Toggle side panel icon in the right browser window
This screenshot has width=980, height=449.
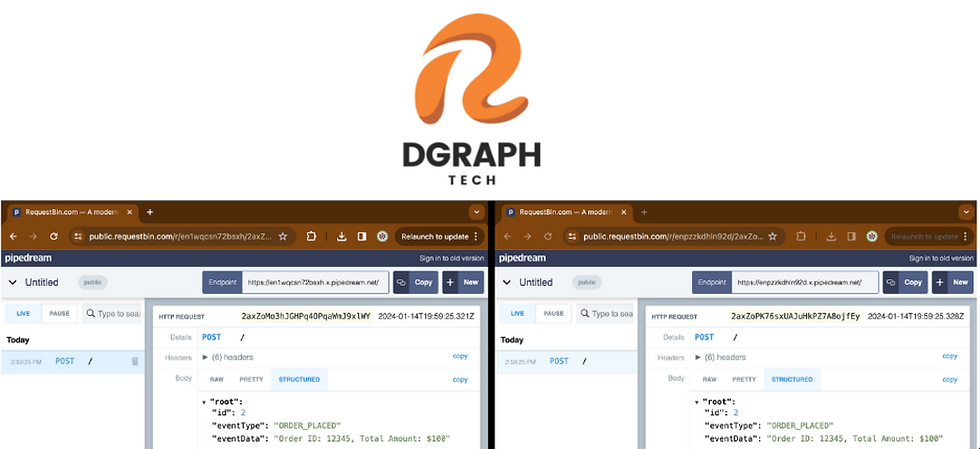point(851,236)
